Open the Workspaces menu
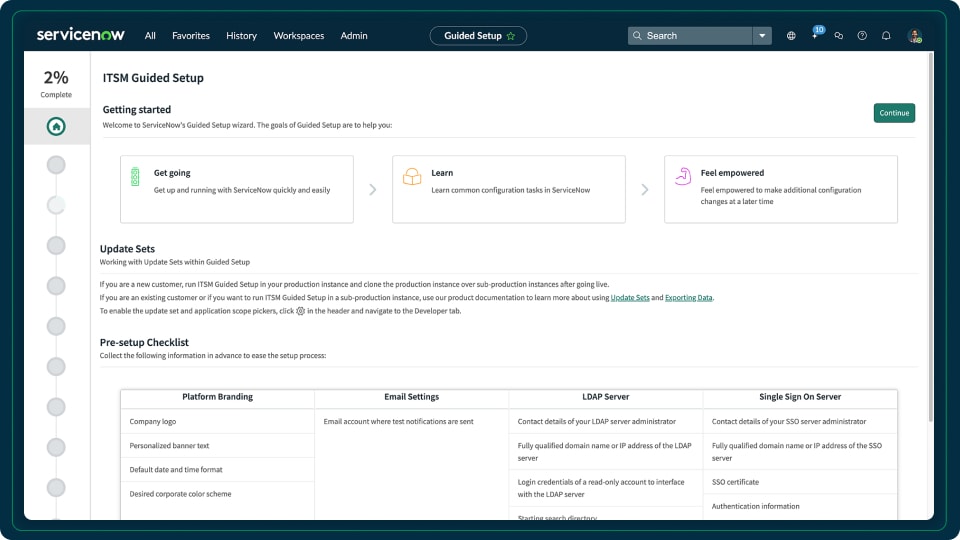 (298, 36)
